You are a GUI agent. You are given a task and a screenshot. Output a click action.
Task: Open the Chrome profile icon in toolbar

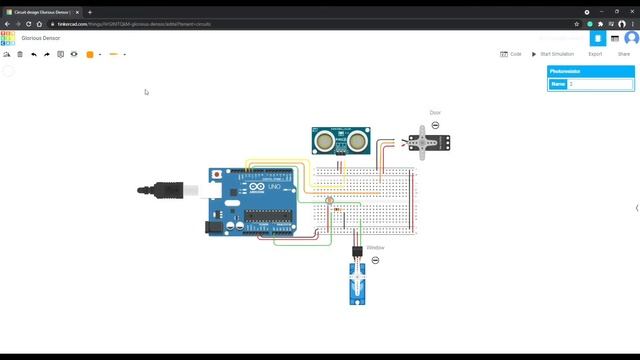622,24
